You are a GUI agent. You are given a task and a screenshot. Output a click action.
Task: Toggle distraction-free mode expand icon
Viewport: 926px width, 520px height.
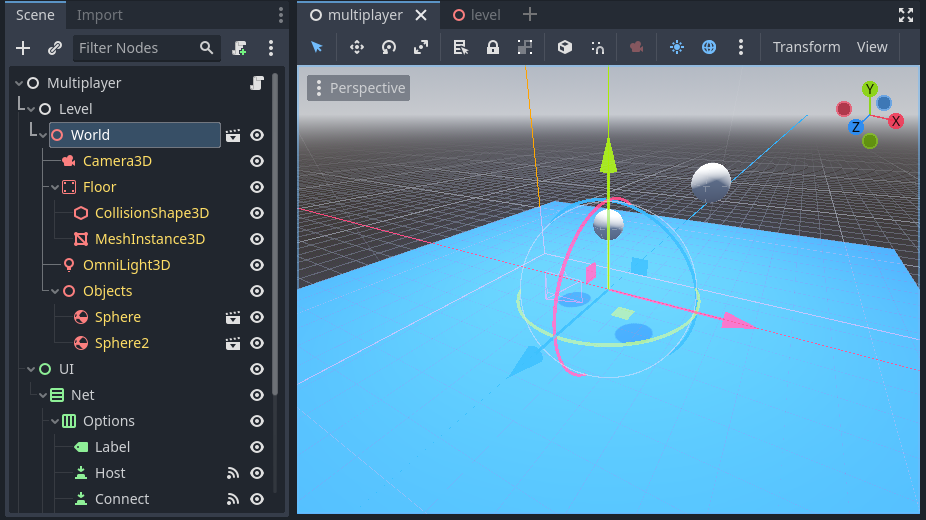click(x=906, y=15)
